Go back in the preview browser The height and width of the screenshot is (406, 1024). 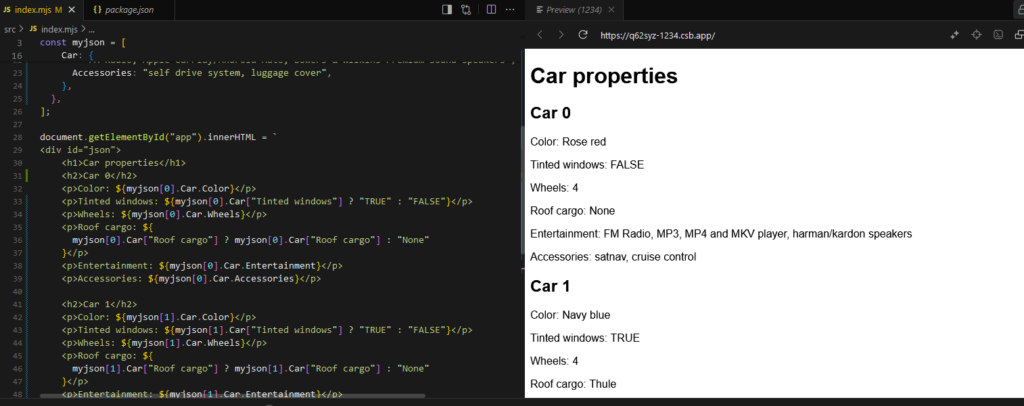(540, 35)
